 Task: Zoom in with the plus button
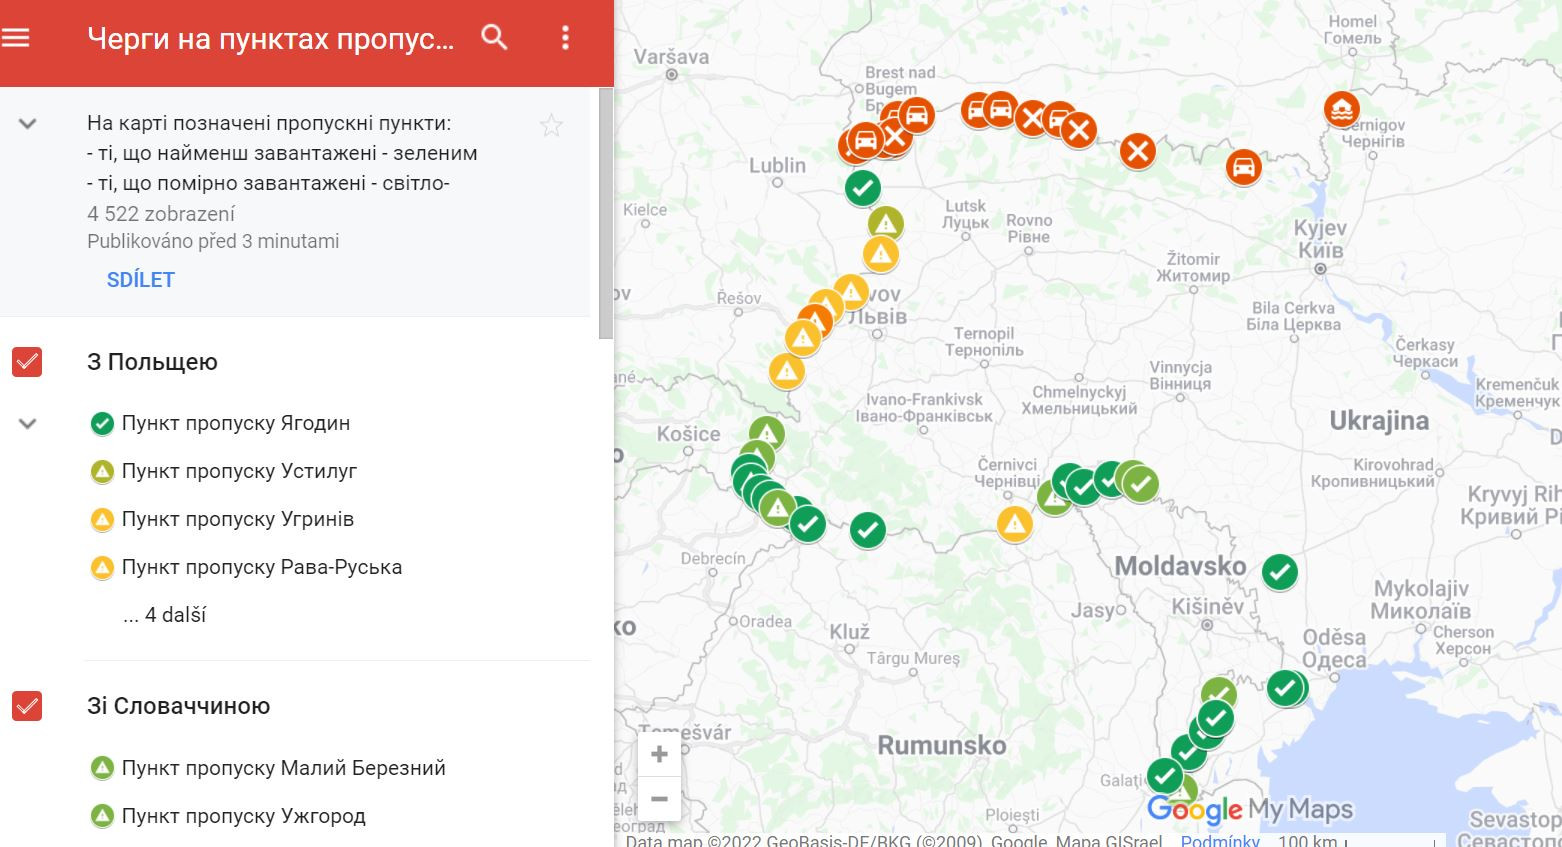pyautogui.click(x=659, y=754)
